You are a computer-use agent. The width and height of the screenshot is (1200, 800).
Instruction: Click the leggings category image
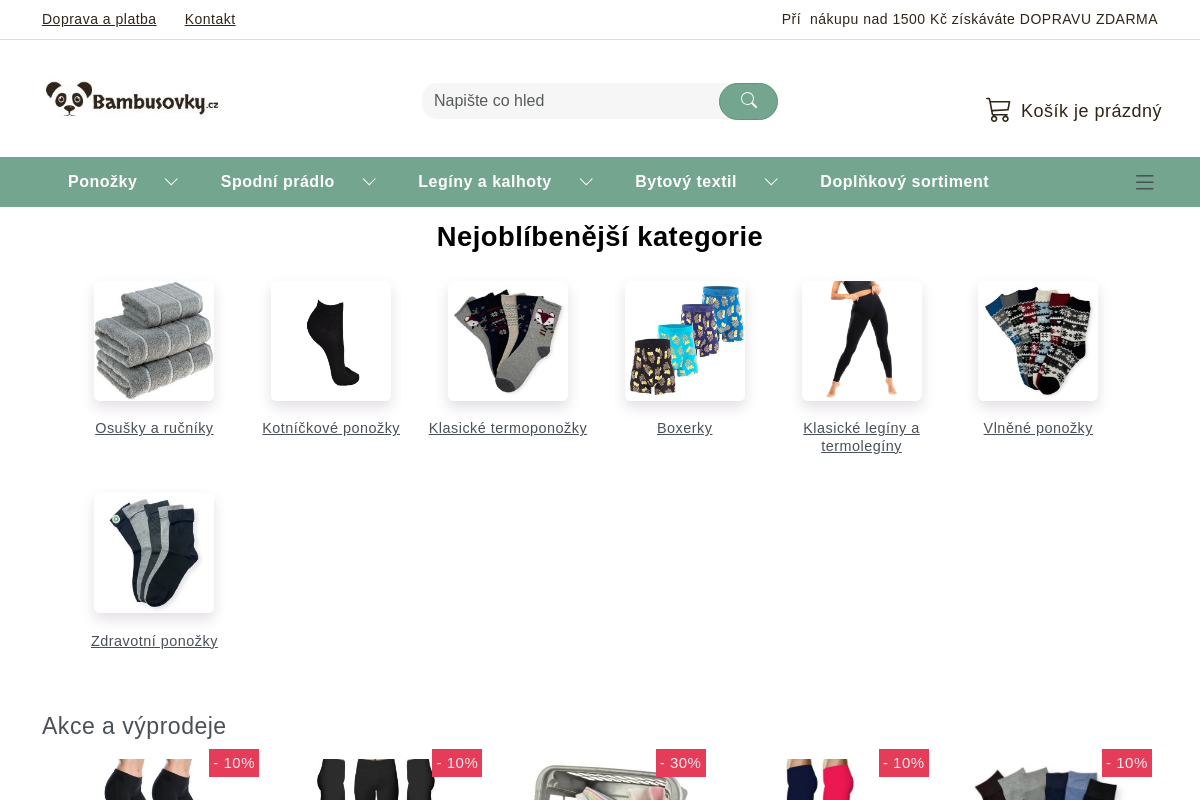click(861, 340)
